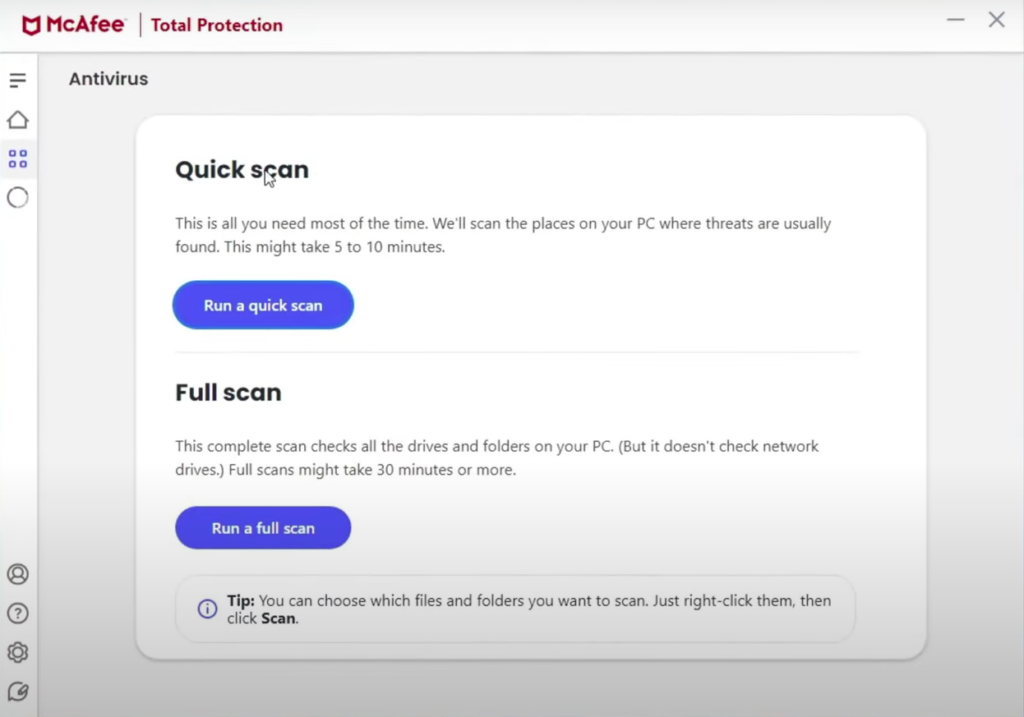Viewport: 1024px width, 717px height.
Task: Click the Tip banner about scanning folders
Action: (x=513, y=608)
